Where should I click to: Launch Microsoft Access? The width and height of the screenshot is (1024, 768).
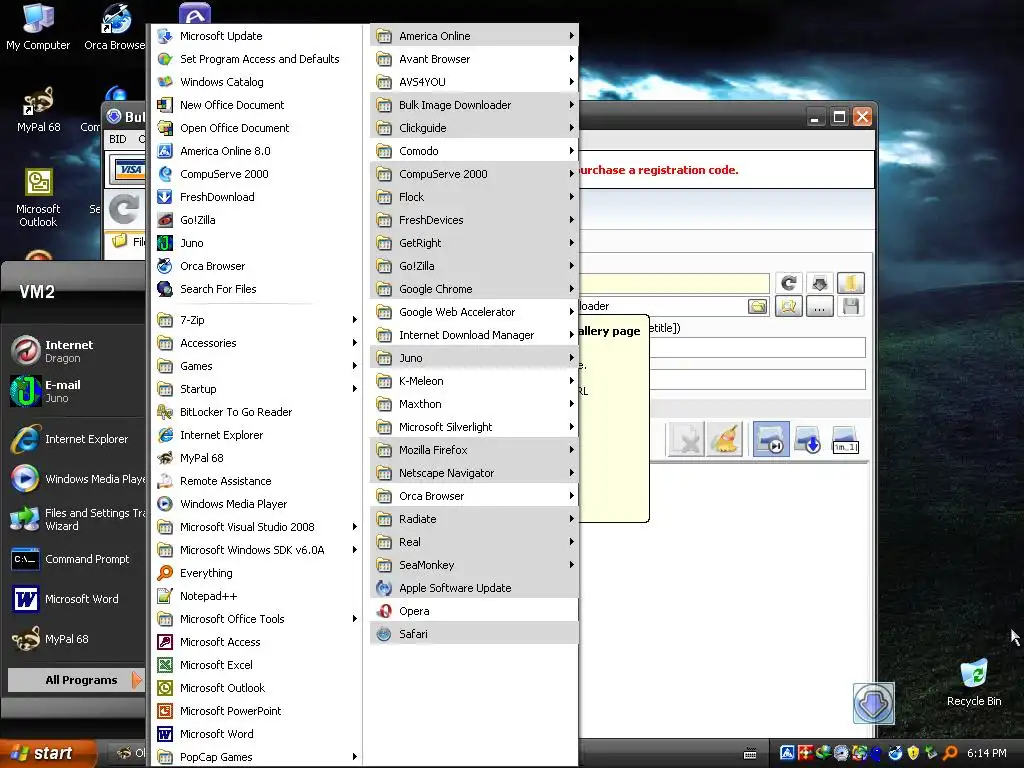pyautogui.click(x=256, y=642)
